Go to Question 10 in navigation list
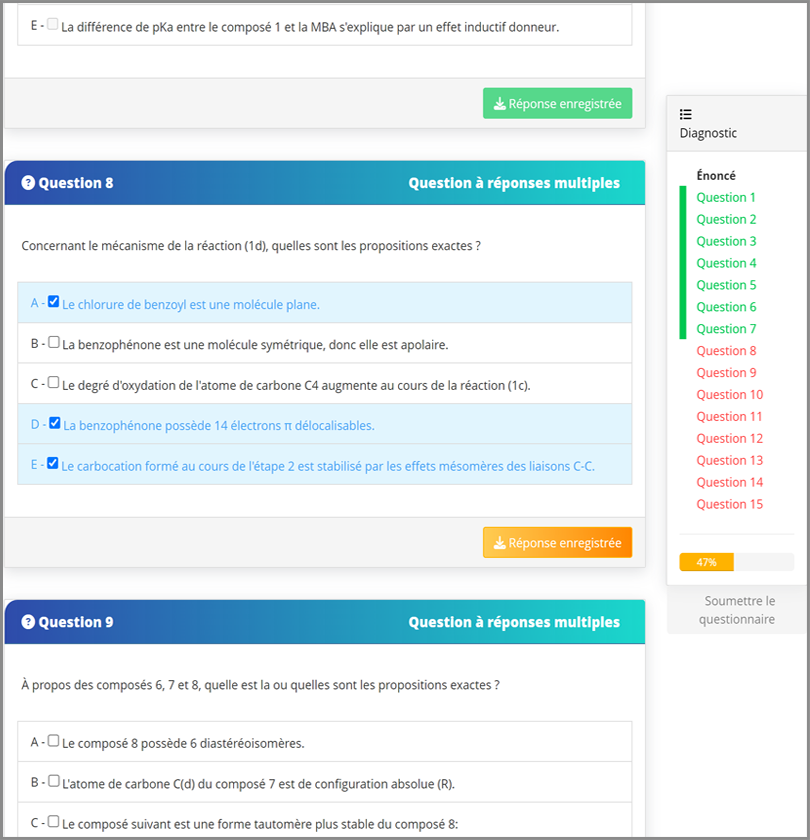Screen dimensions: 810x840 (729, 395)
